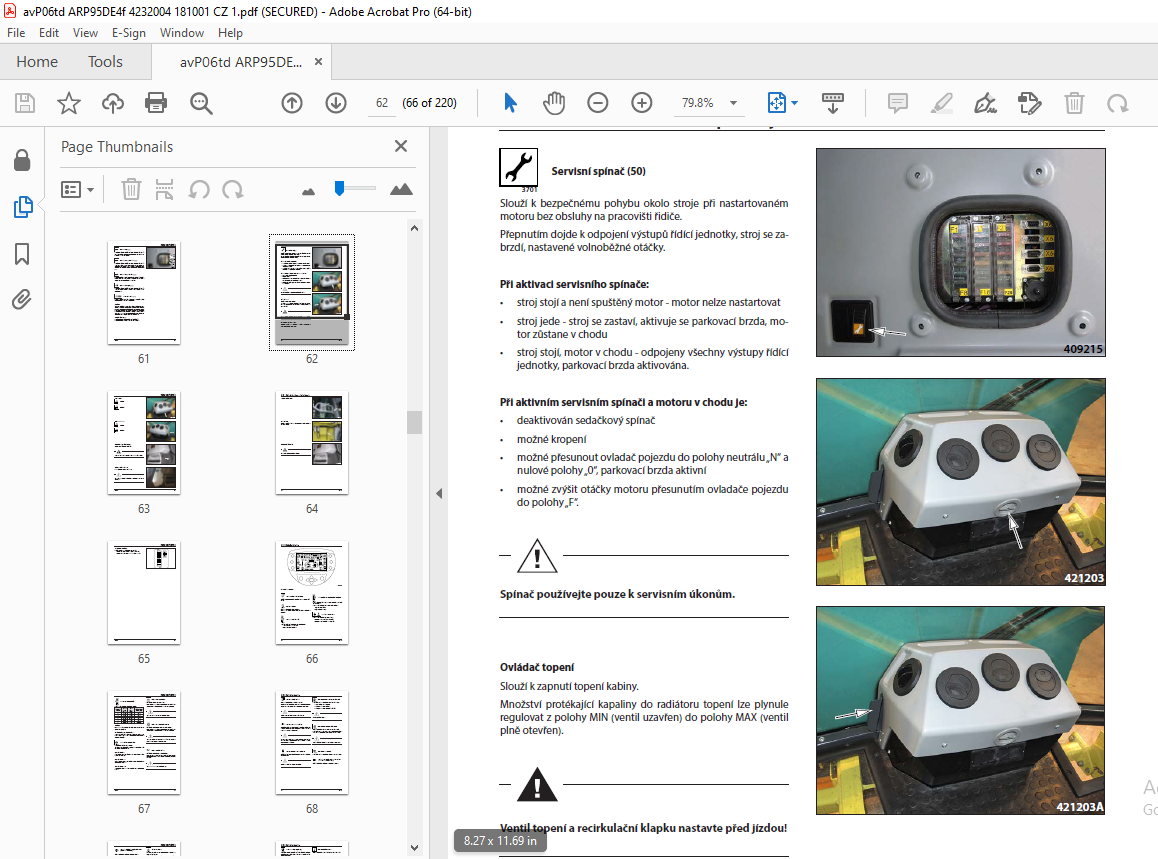The width and height of the screenshot is (1158, 859).
Task: Open the Help menu
Action: tap(230, 32)
